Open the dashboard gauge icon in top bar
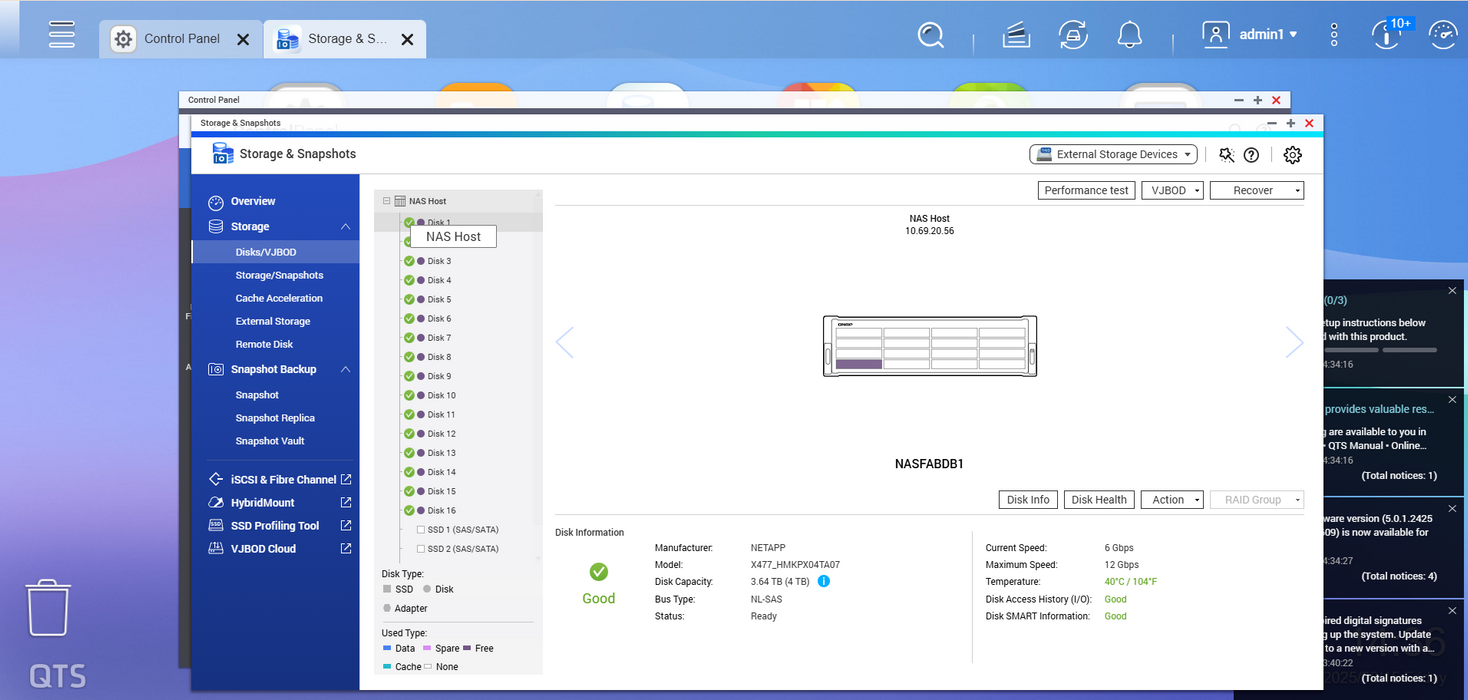 (1442, 36)
